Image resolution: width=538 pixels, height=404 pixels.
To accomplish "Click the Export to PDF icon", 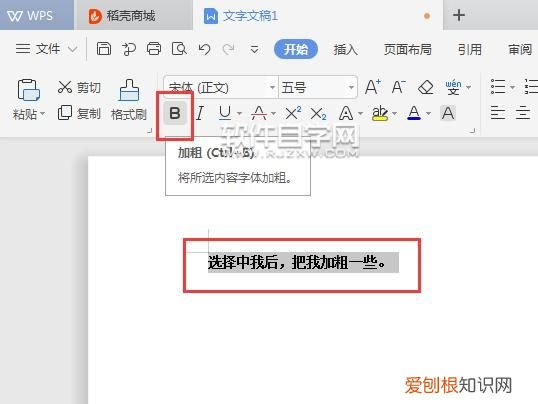I will point(129,49).
